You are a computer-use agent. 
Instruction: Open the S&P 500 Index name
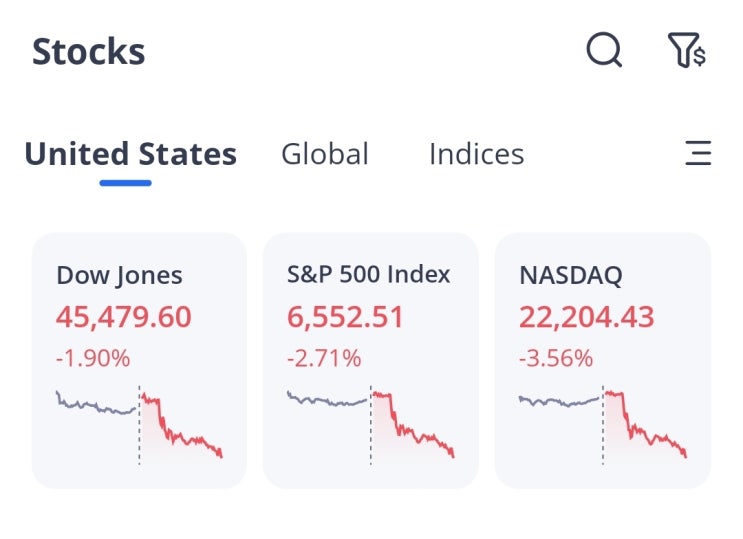tap(369, 274)
